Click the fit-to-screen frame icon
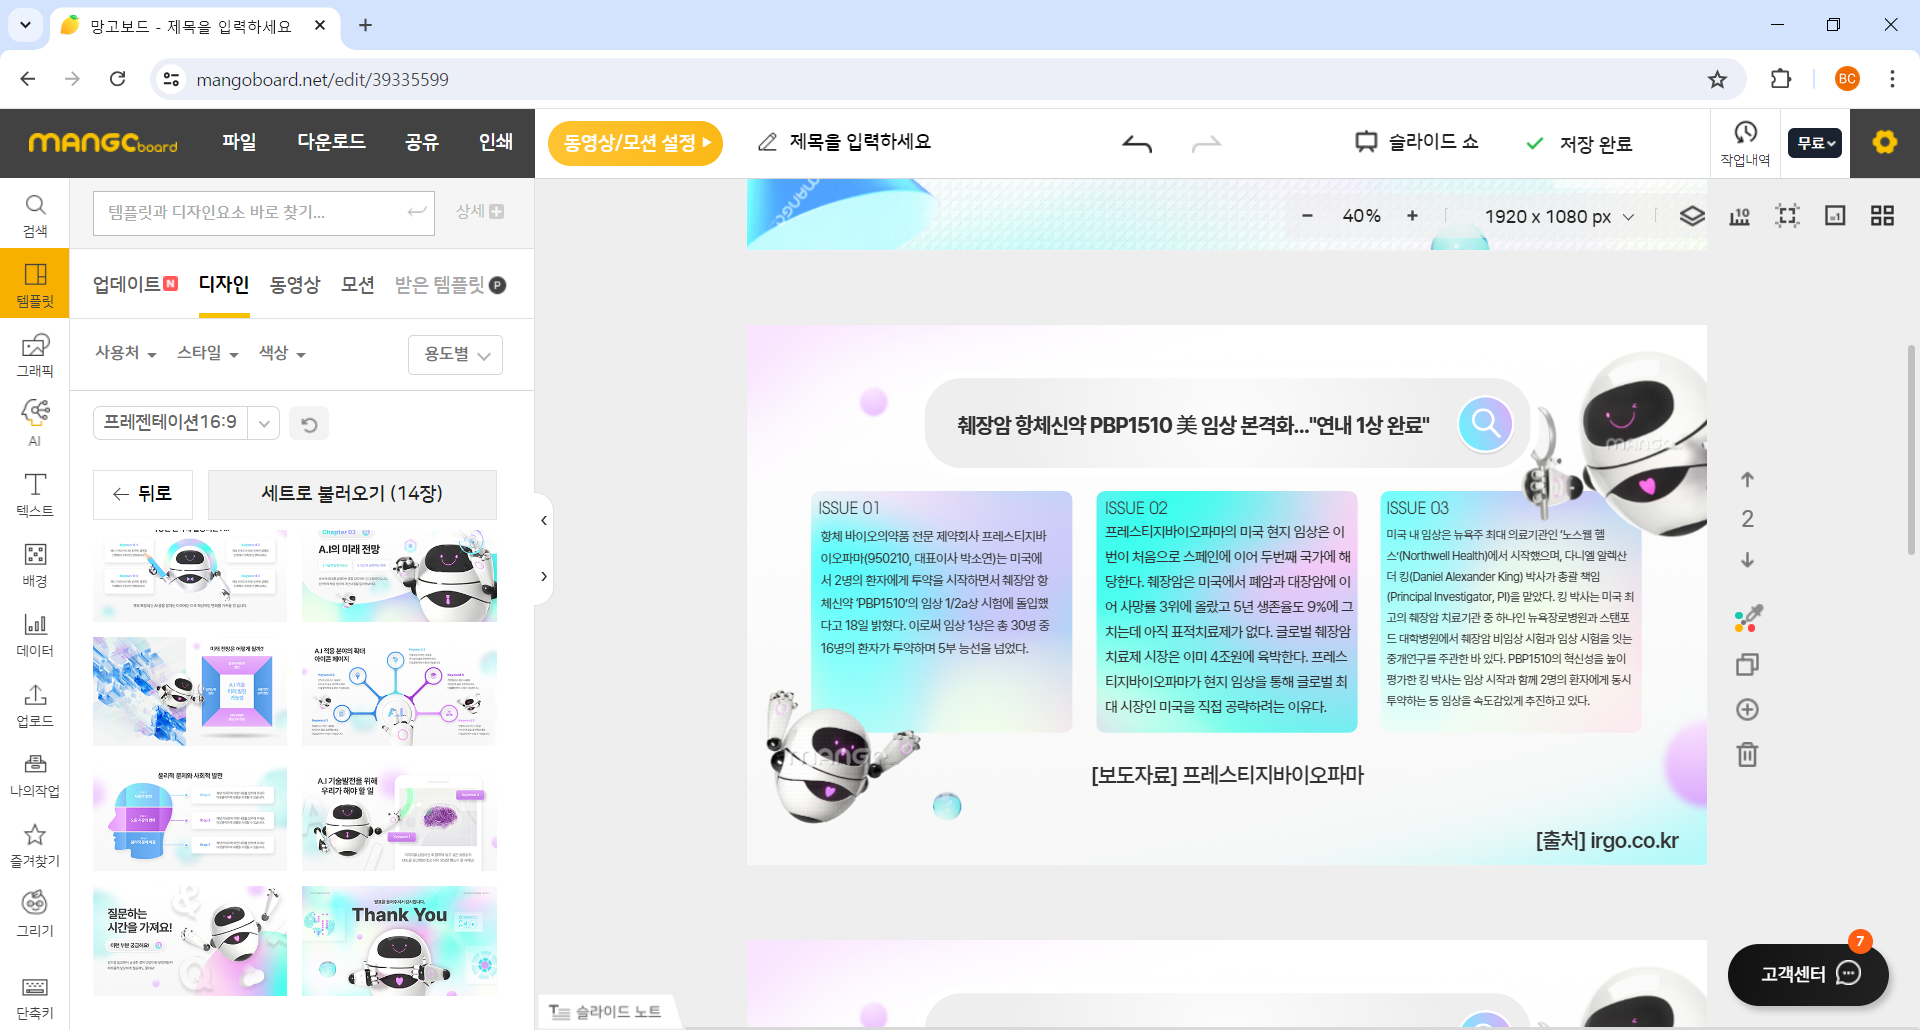Screen dimensions: 1920x1030 point(1787,215)
